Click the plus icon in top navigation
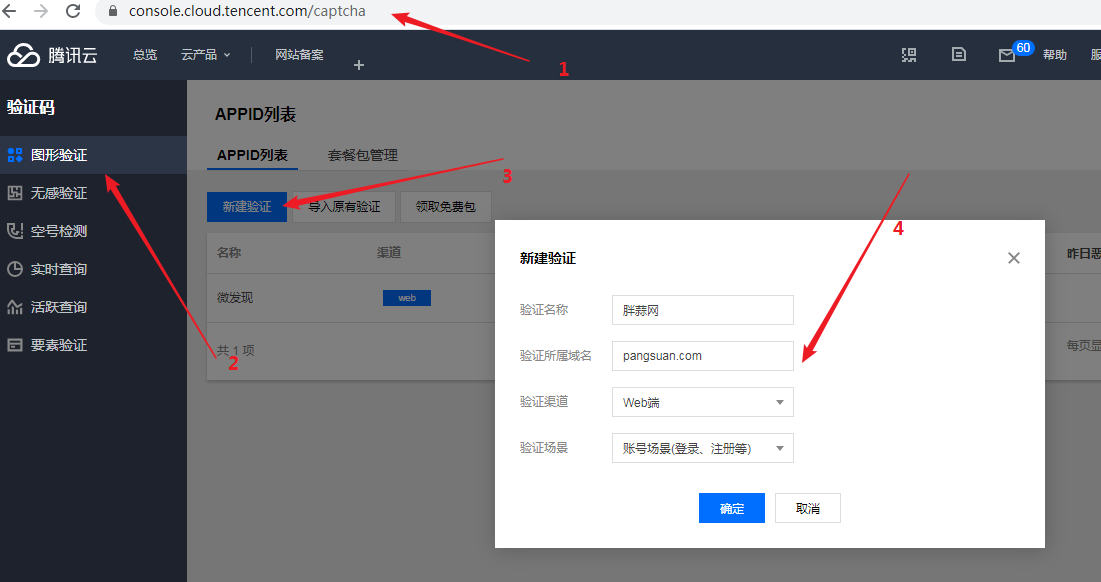The image size is (1101, 582). pos(359,65)
